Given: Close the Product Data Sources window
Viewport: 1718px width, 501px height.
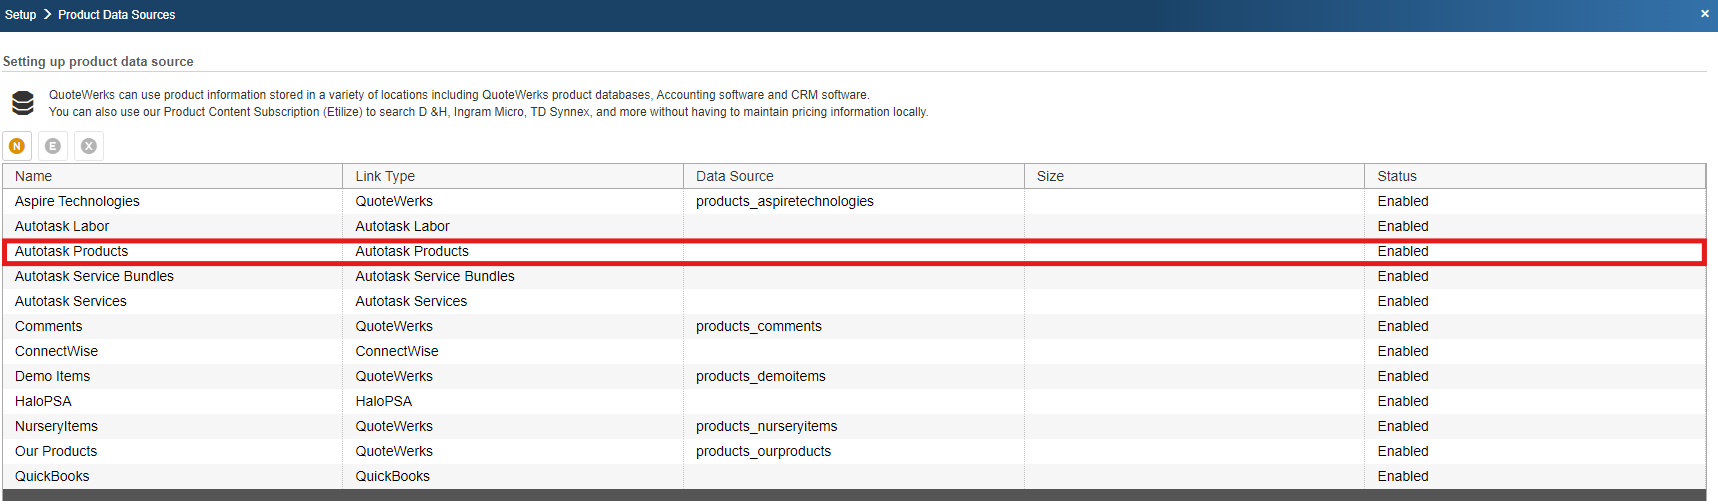Looking at the screenshot, I should tap(1704, 14).
